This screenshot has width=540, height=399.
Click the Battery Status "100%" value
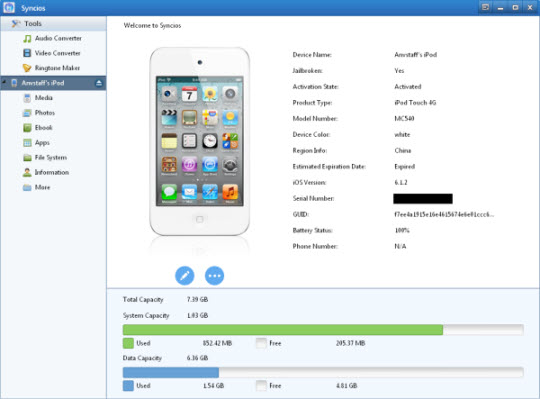click(x=402, y=230)
